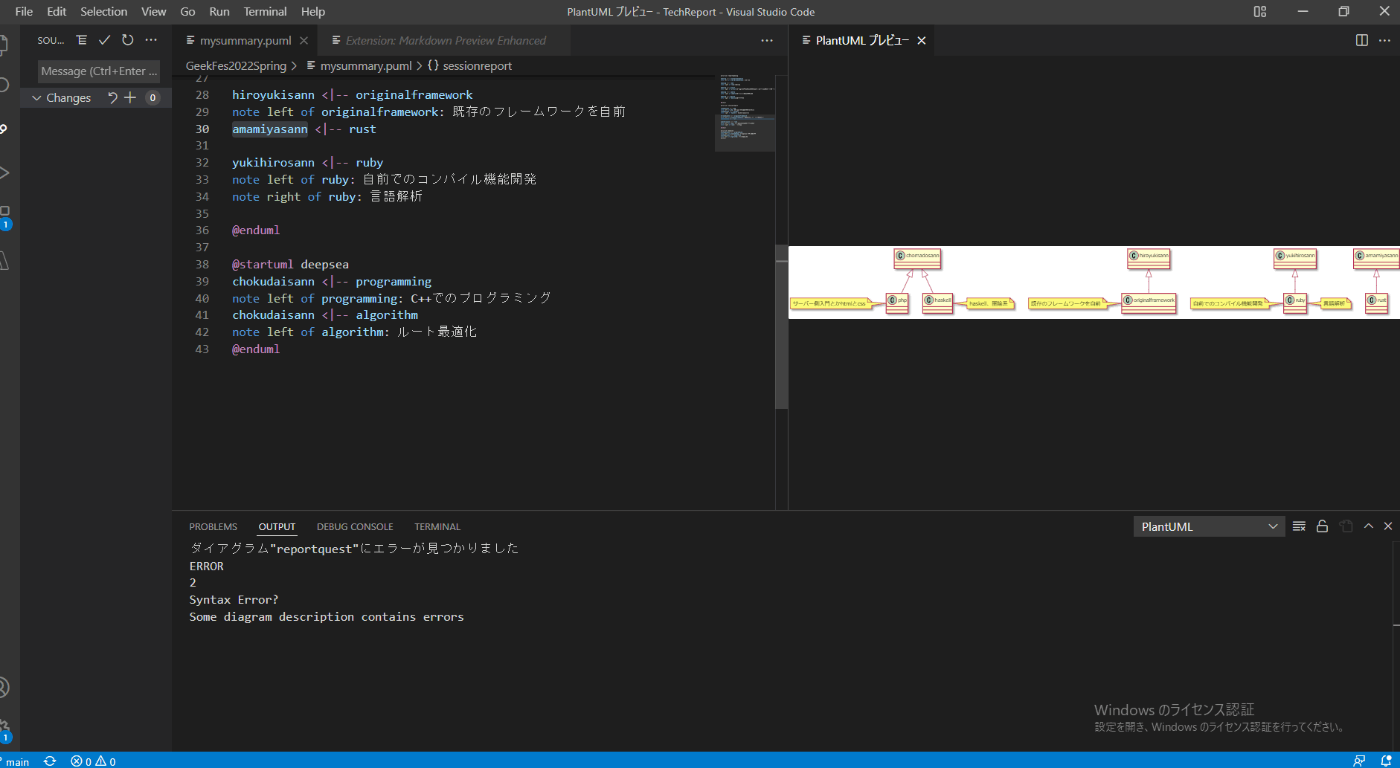Screen dimensions: 1400x768
Task: Click the feedback icon in status bar
Action: click(x=1359, y=761)
